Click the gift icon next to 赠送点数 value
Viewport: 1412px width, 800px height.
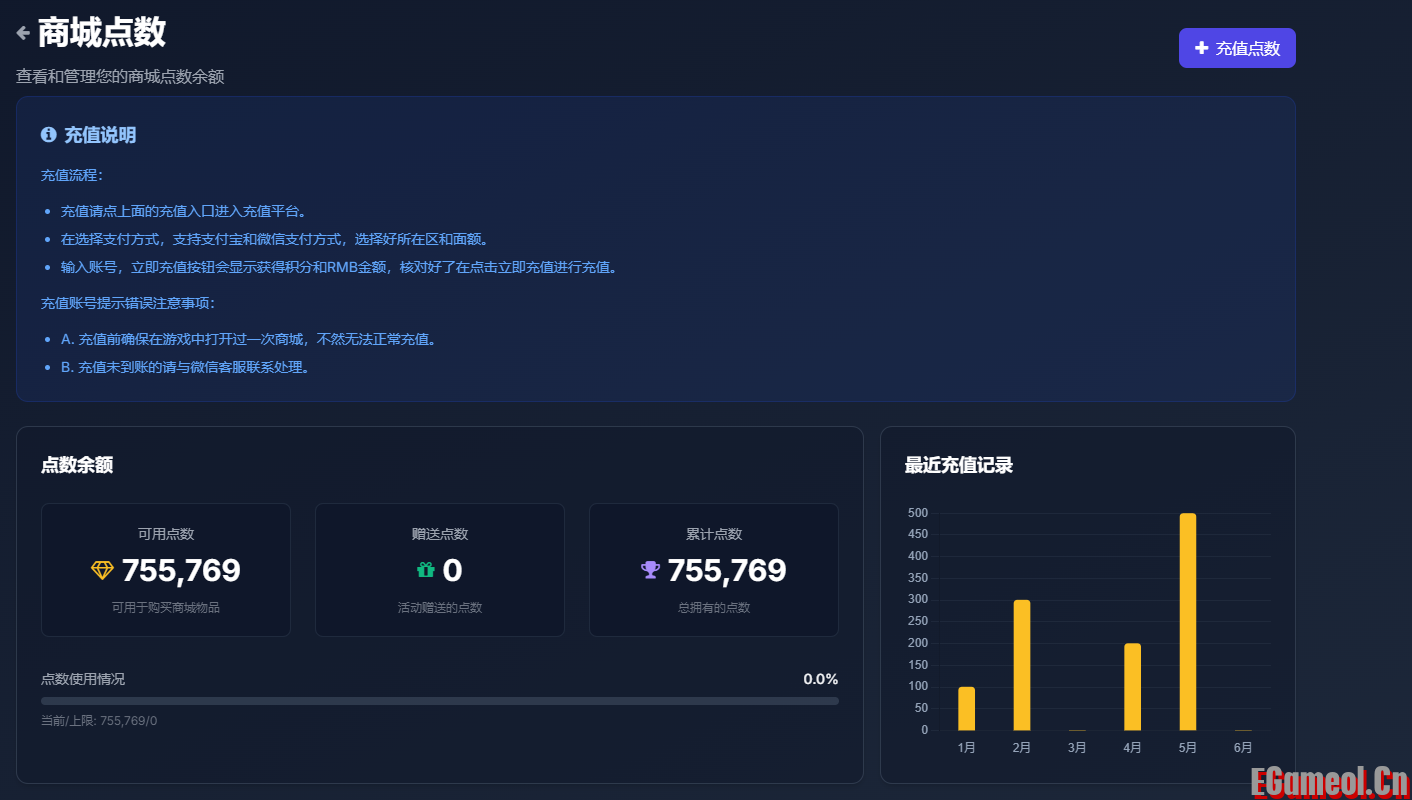(x=426, y=571)
